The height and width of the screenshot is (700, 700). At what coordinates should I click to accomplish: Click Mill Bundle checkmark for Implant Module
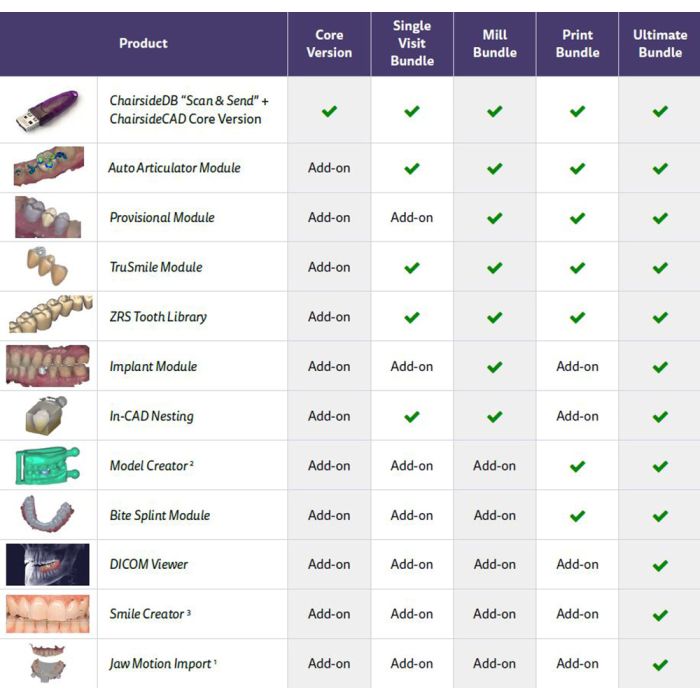coord(495,367)
